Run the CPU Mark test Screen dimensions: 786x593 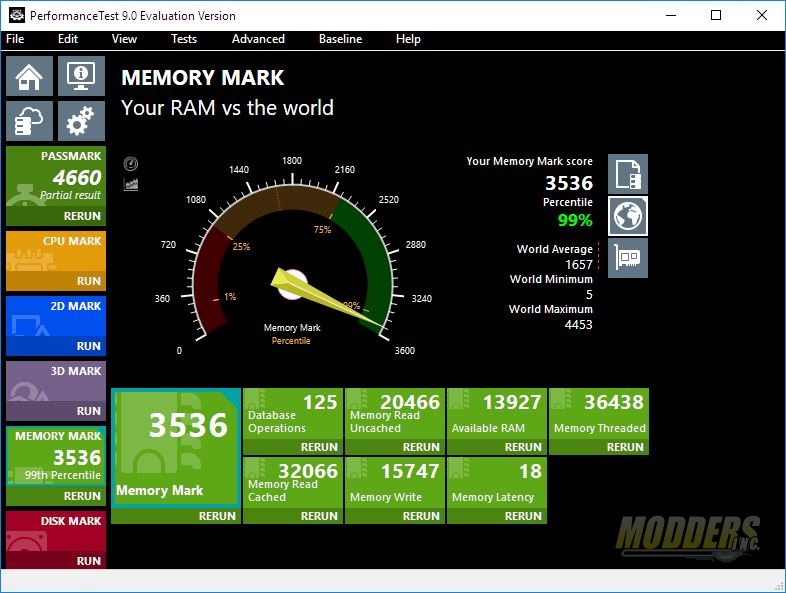click(x=89, y=281)
